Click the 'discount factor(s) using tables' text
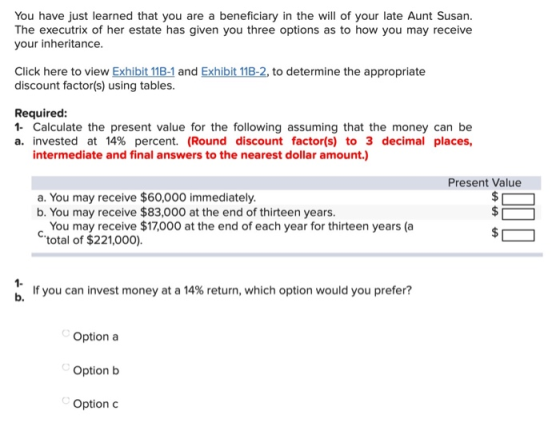Screen dimensions: 560x423 point(95,85)
